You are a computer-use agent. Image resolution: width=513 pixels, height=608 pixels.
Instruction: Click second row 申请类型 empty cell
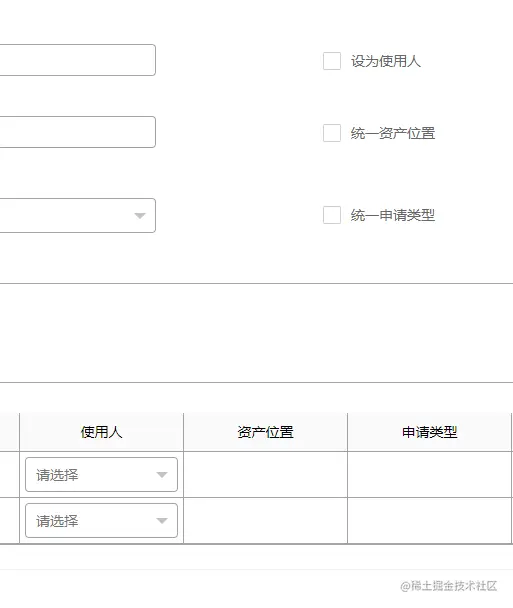tap(430, 520)
